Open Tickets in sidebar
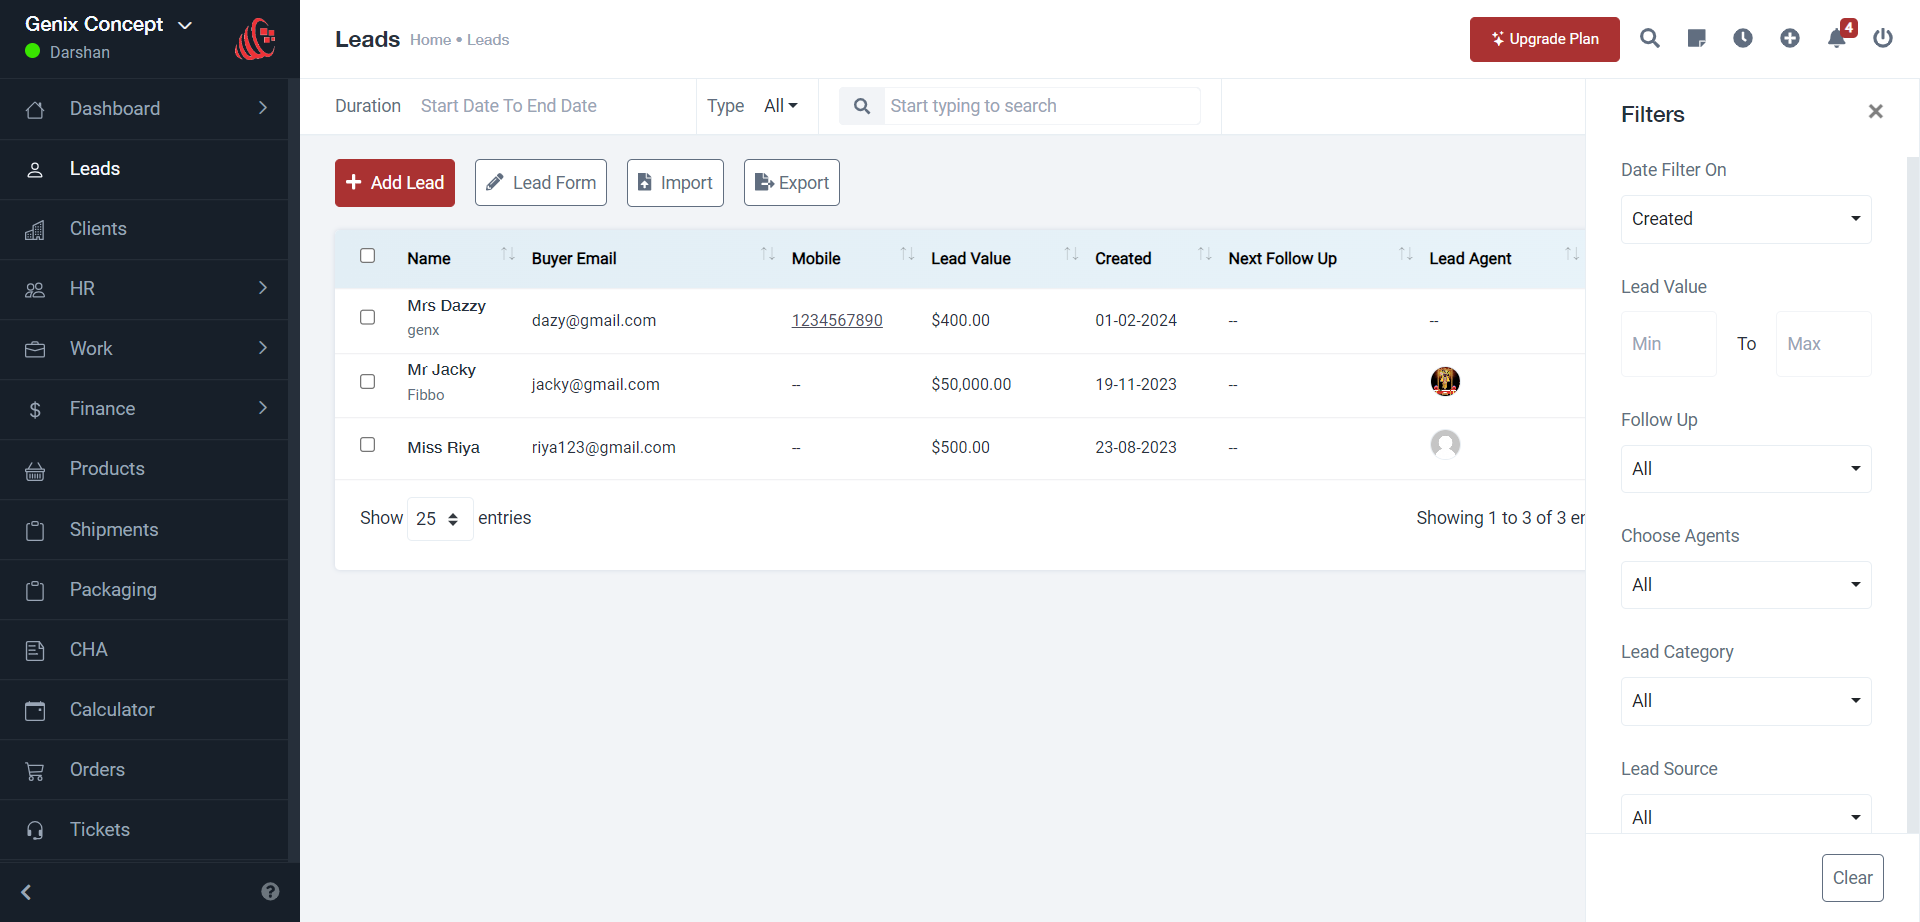This screenshot has height=922, width=1920. (x=144, y=830)
